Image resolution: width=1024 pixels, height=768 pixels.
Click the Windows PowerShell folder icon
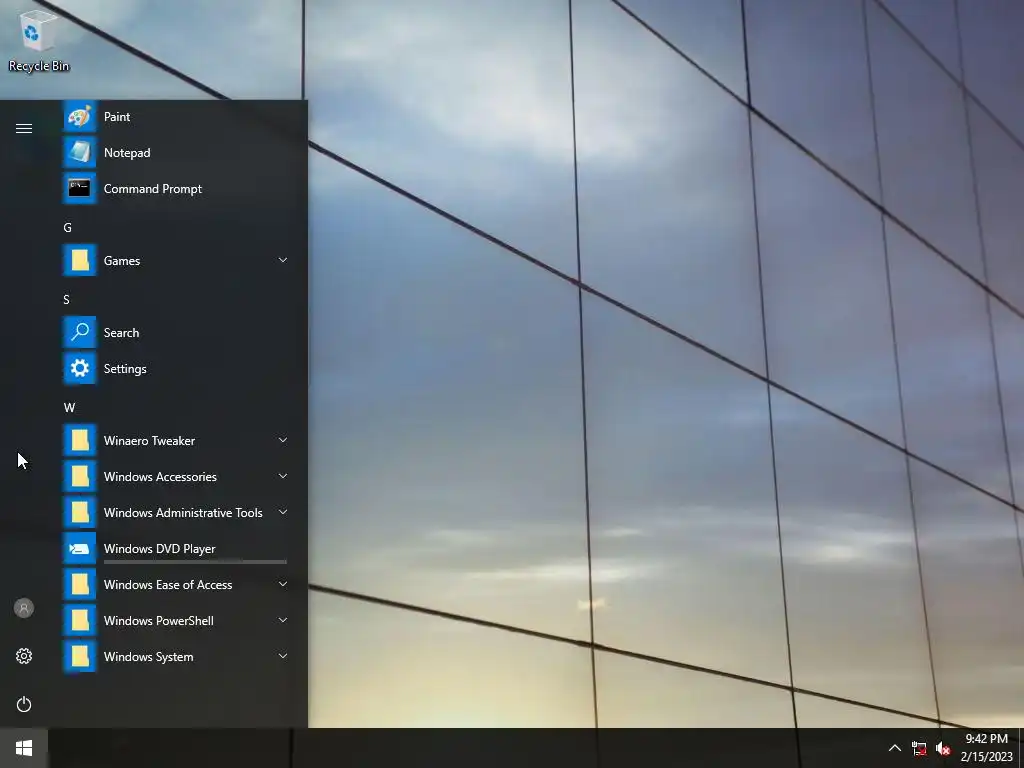point(80,620)
